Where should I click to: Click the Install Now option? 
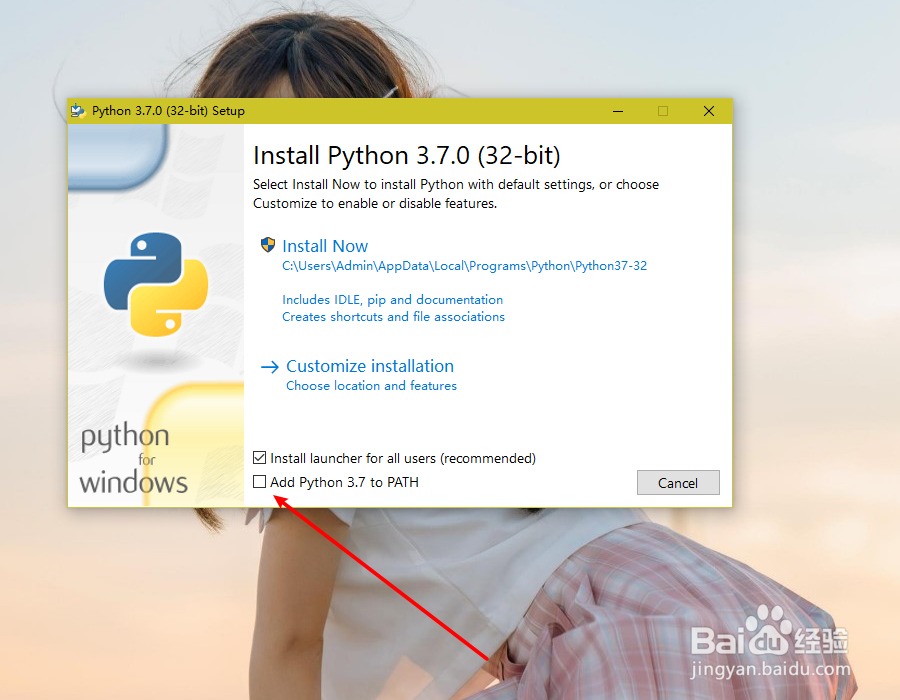coord(325,246)
